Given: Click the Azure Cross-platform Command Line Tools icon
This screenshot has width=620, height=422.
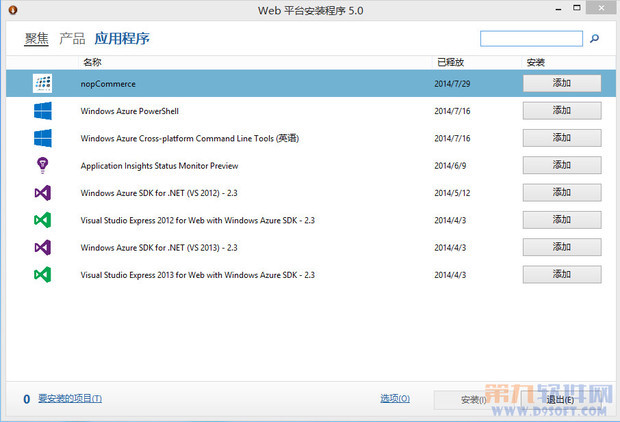Looking at the screenshot, I should pyautogui.click(x=43, y=138).
